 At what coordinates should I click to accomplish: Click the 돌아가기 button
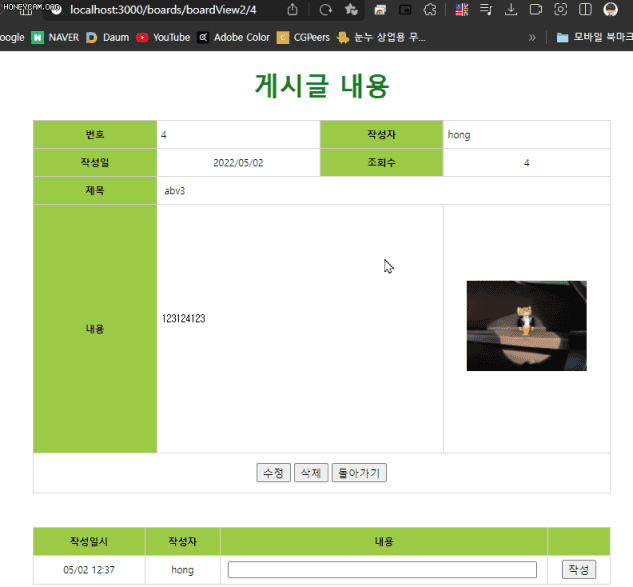coord(359,473)
